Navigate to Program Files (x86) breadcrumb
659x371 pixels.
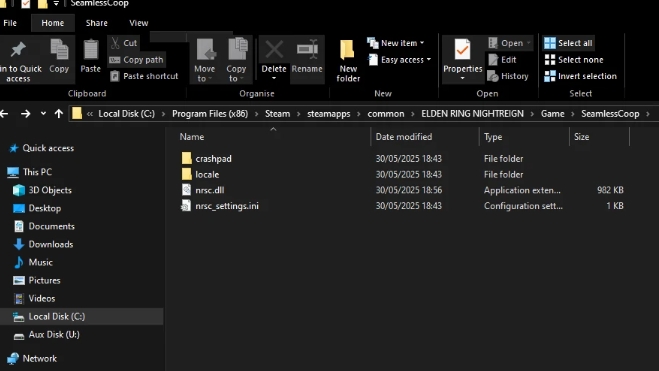[210, 114]
